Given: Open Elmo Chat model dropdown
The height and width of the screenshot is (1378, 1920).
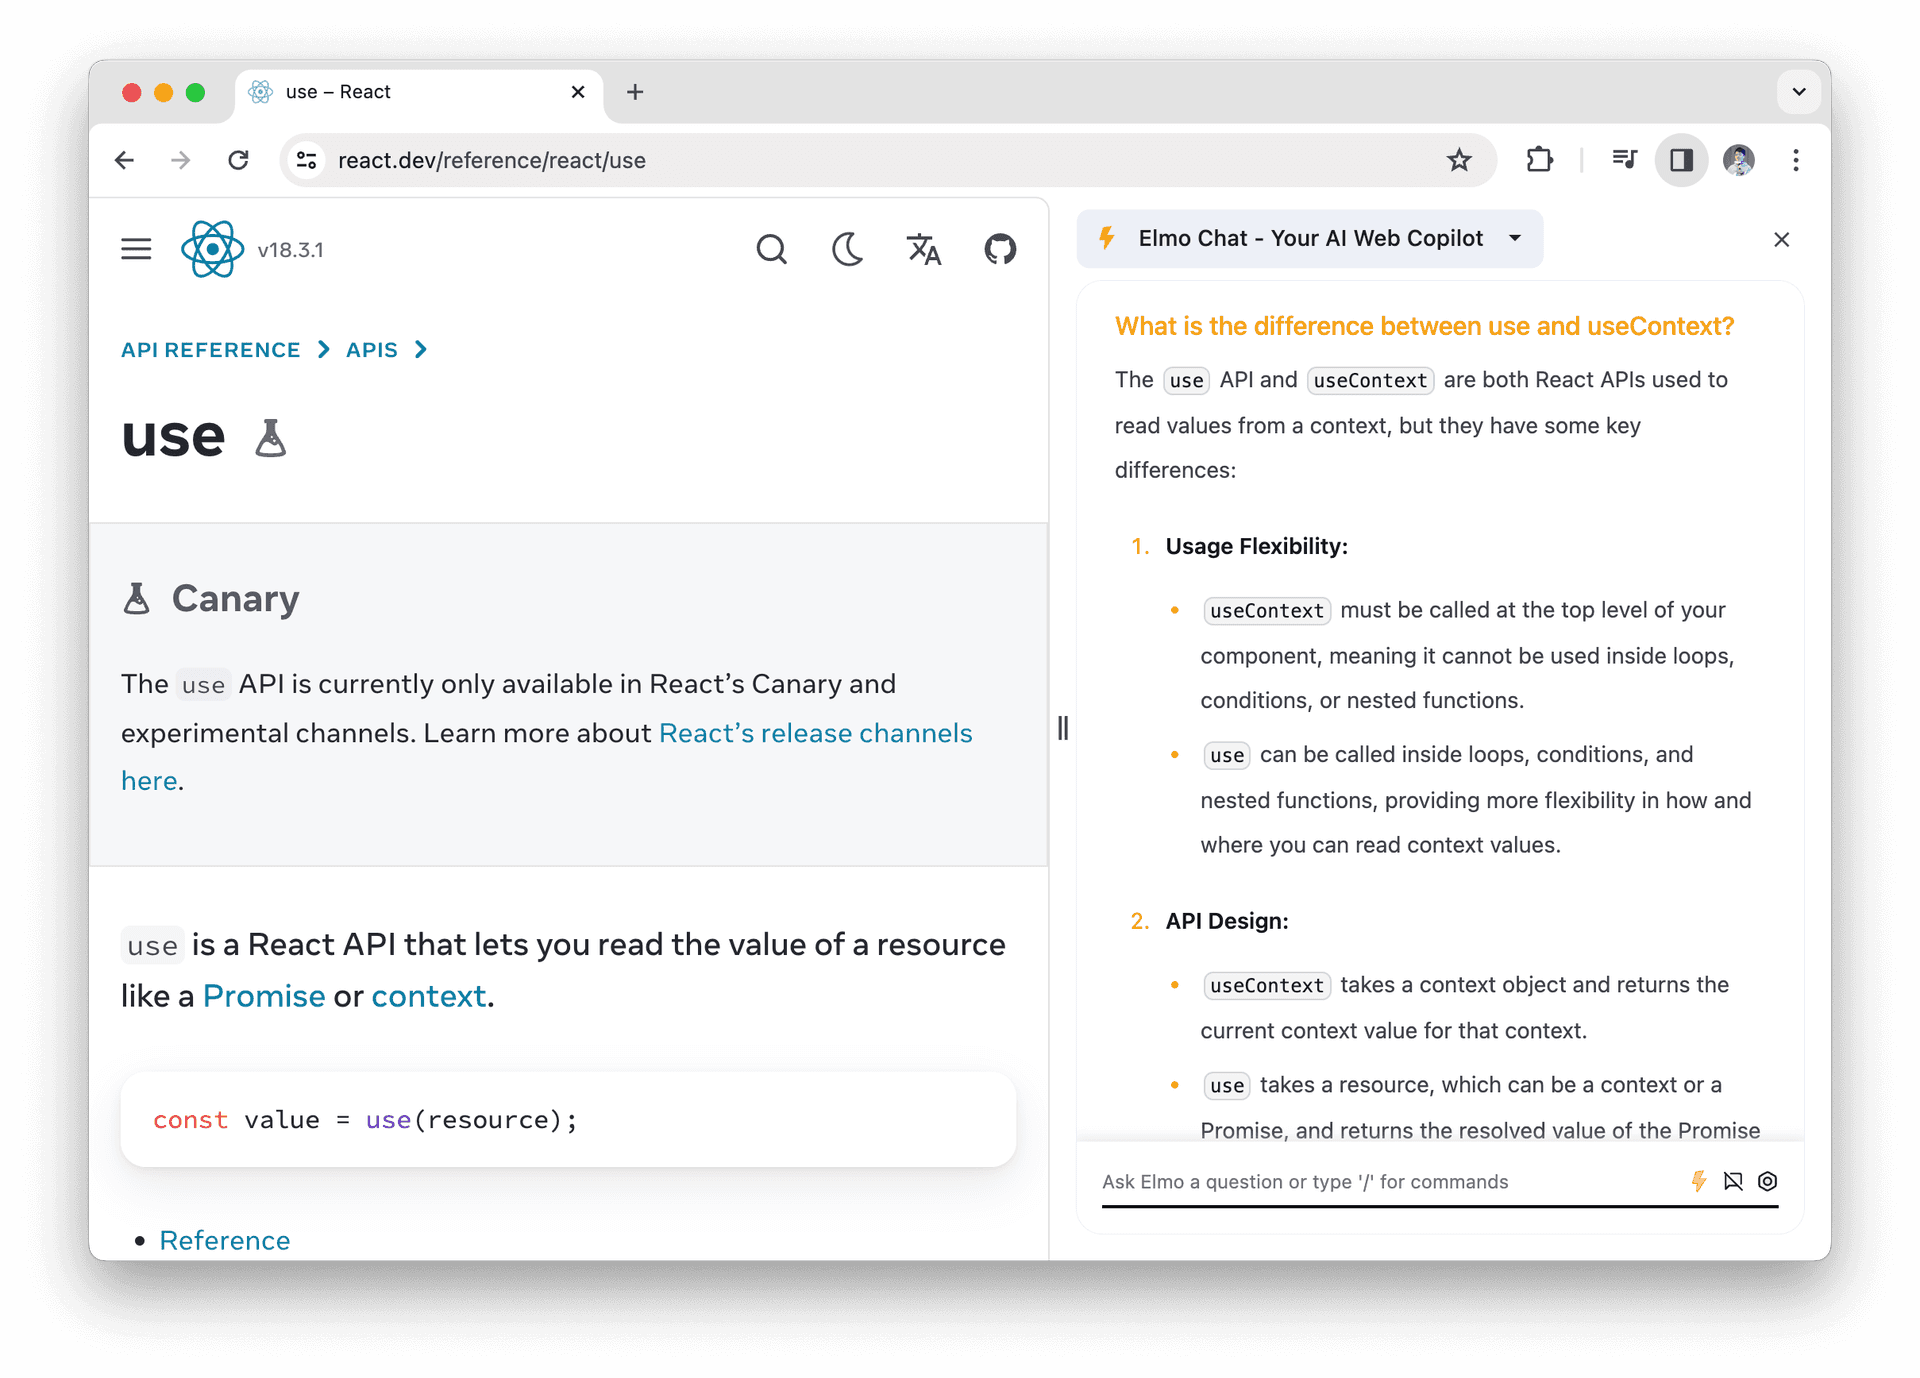Looking at the screenshot, I should 1515,239.
